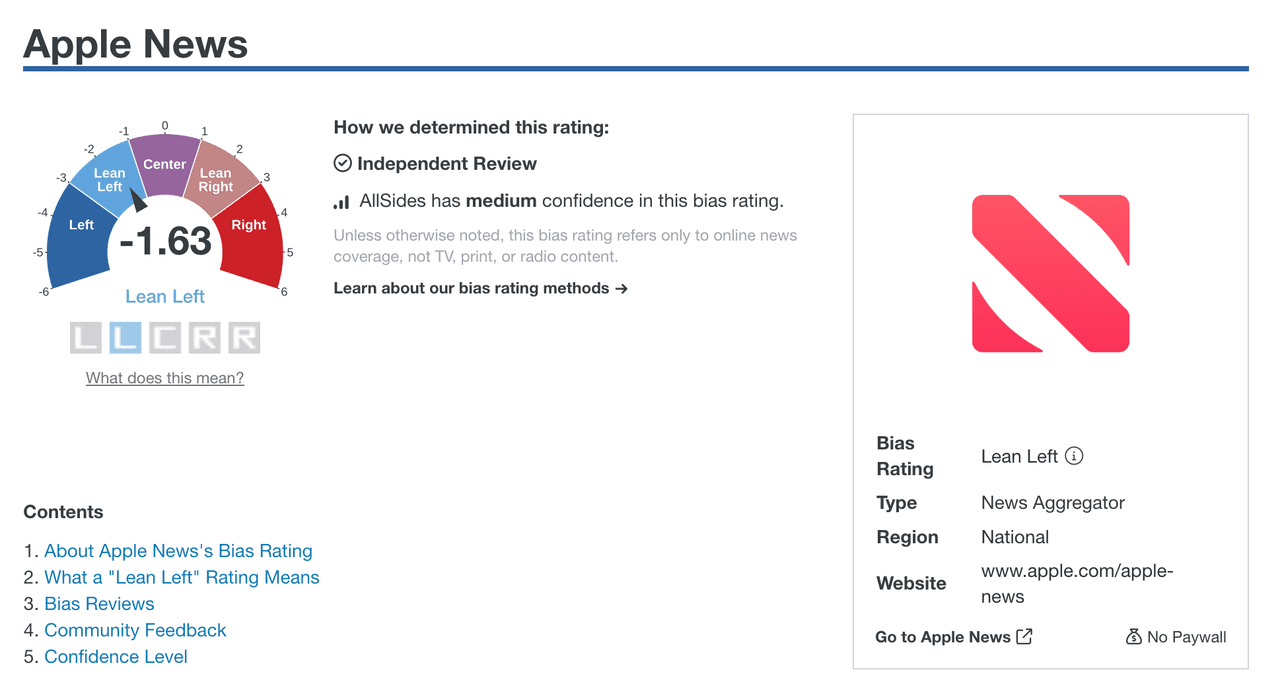The height and width of the screenshot is (686, 1280).
Task: Open the "What does this mean?" link
Action: (x=165, y=378)
